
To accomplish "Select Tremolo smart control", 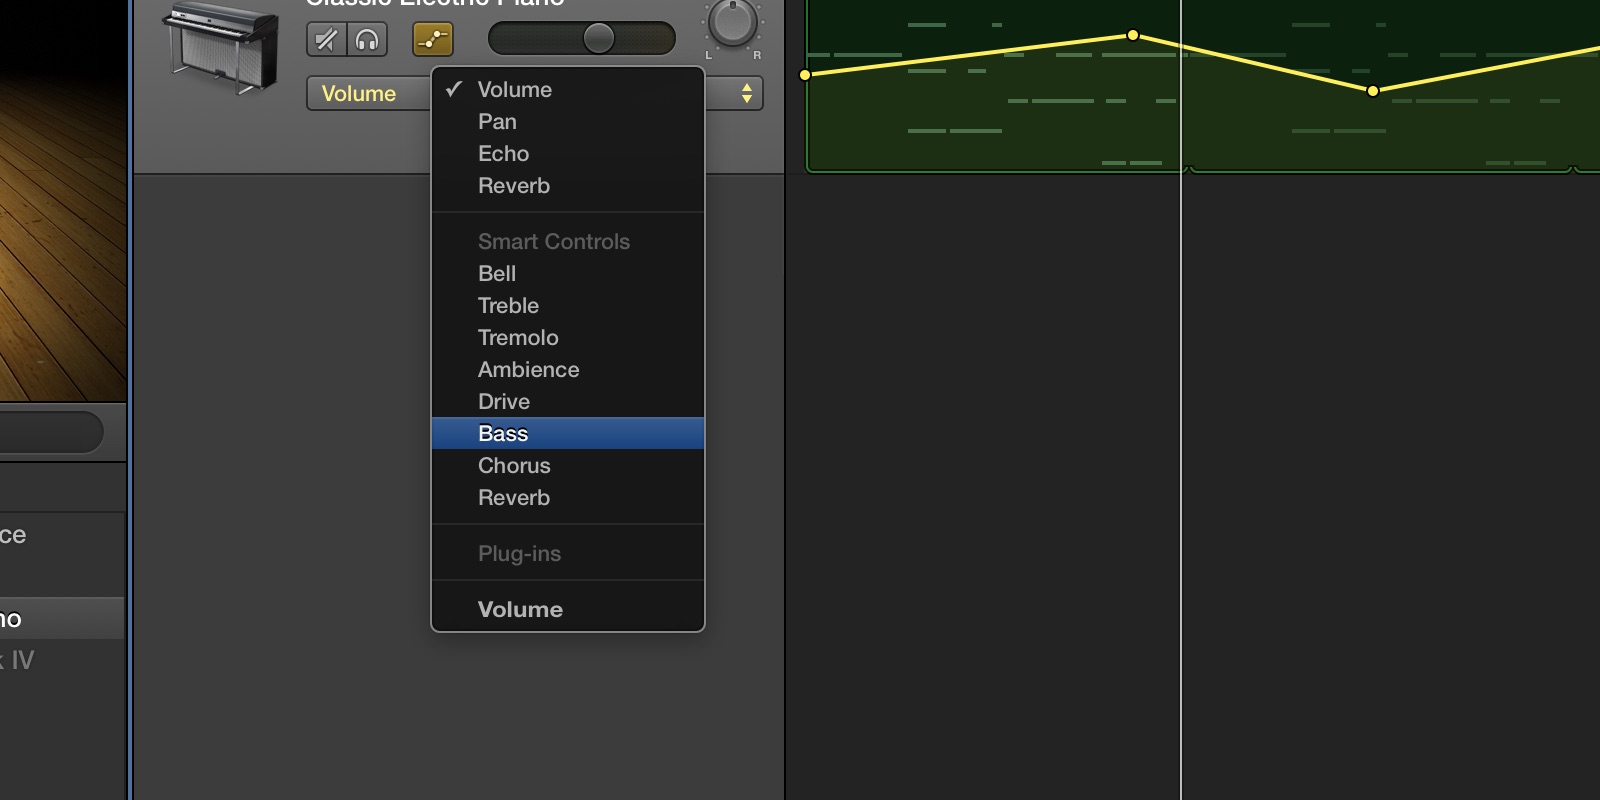I will point(568,337).
